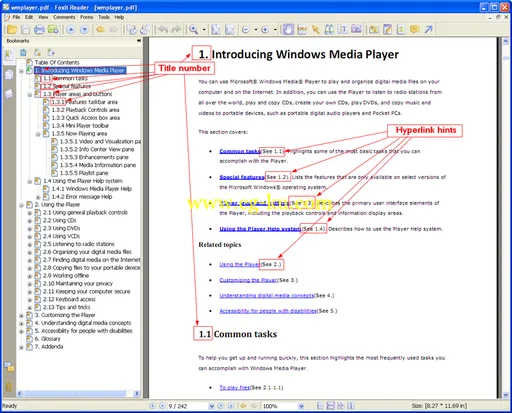Click the bookmarks panel horizontal scrollbar
Screen dimensions: 512x413
click(x=78, y=394)
